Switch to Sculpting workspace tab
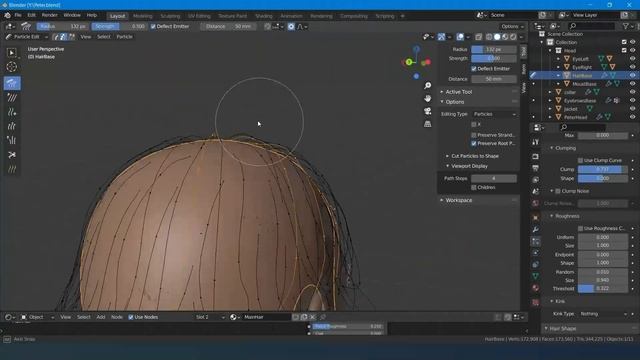The image size is (640, 360). 170,16
